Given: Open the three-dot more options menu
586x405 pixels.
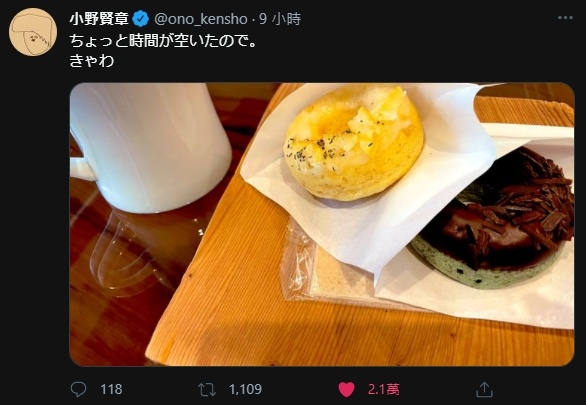Looking at the screenshot, I should [x=565, y=18].
